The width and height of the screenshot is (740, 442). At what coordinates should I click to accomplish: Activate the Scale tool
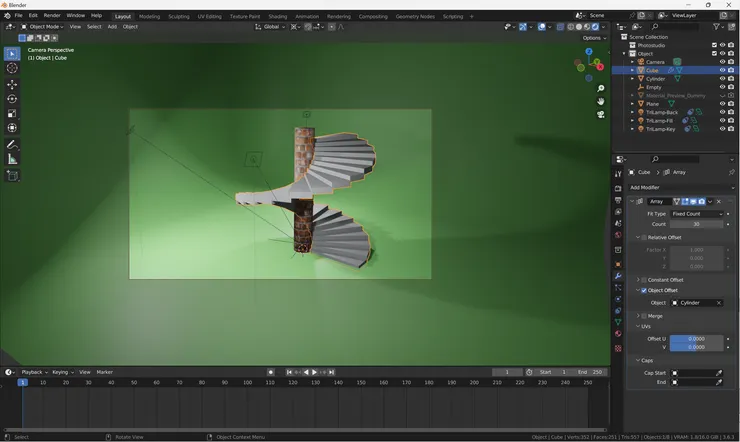coord(12,113)
